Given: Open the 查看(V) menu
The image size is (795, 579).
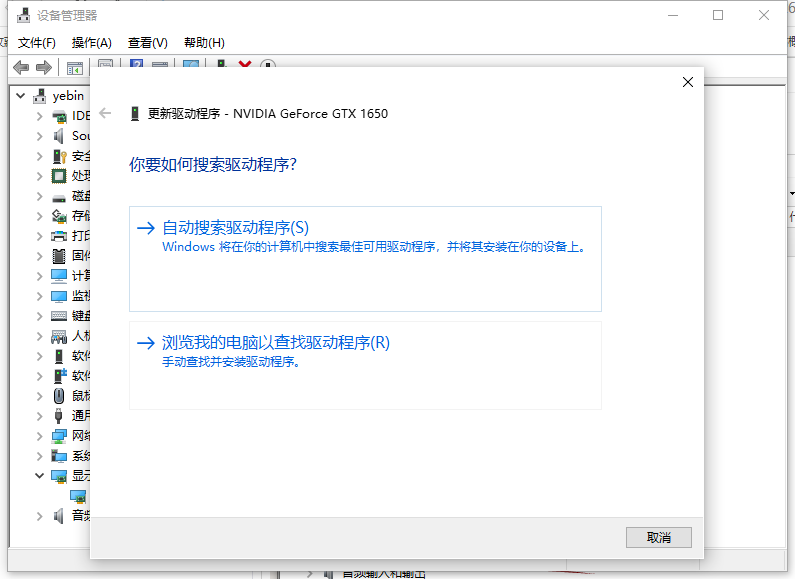Looking at the screenshot, I should [148, 43].
